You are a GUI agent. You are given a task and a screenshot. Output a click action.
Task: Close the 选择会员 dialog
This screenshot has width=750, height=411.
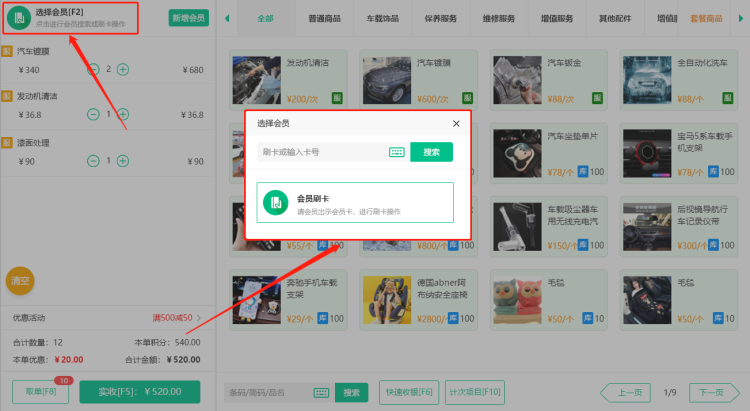[456, 123]
